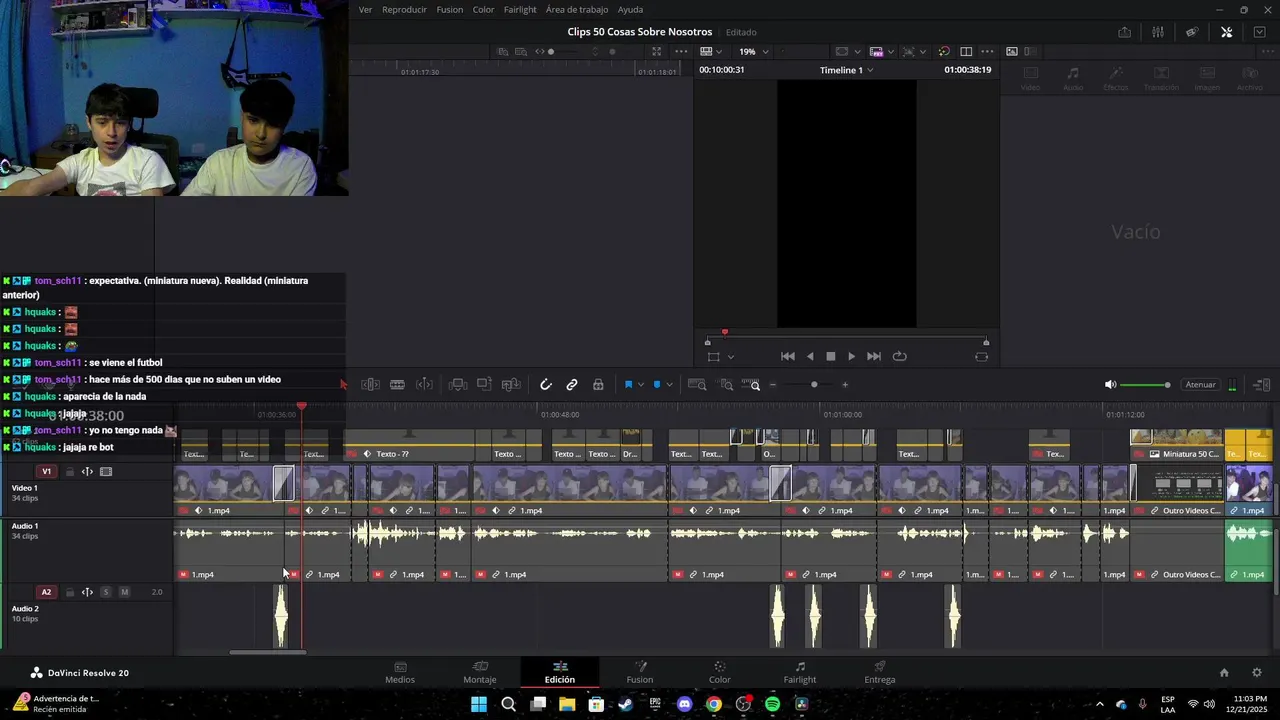
Task: Toggle timeline snapping magnet
Action: pos(546,385)
